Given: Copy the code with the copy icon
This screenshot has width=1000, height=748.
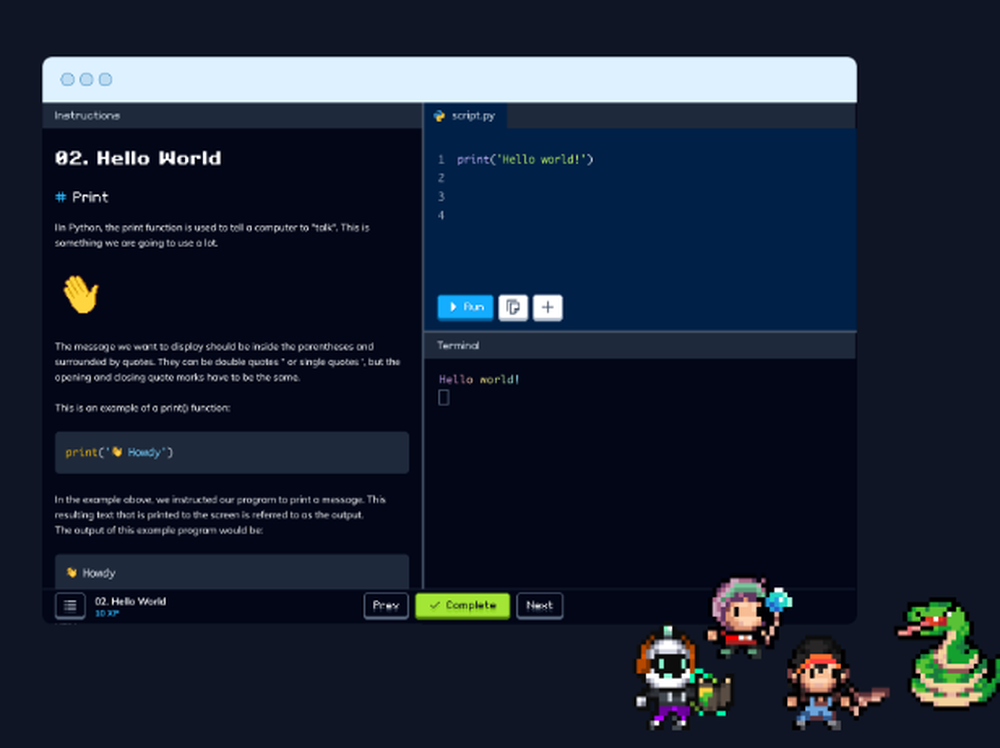Looking at the screenshot, I should pyautogui.click(x=513, y=307).
